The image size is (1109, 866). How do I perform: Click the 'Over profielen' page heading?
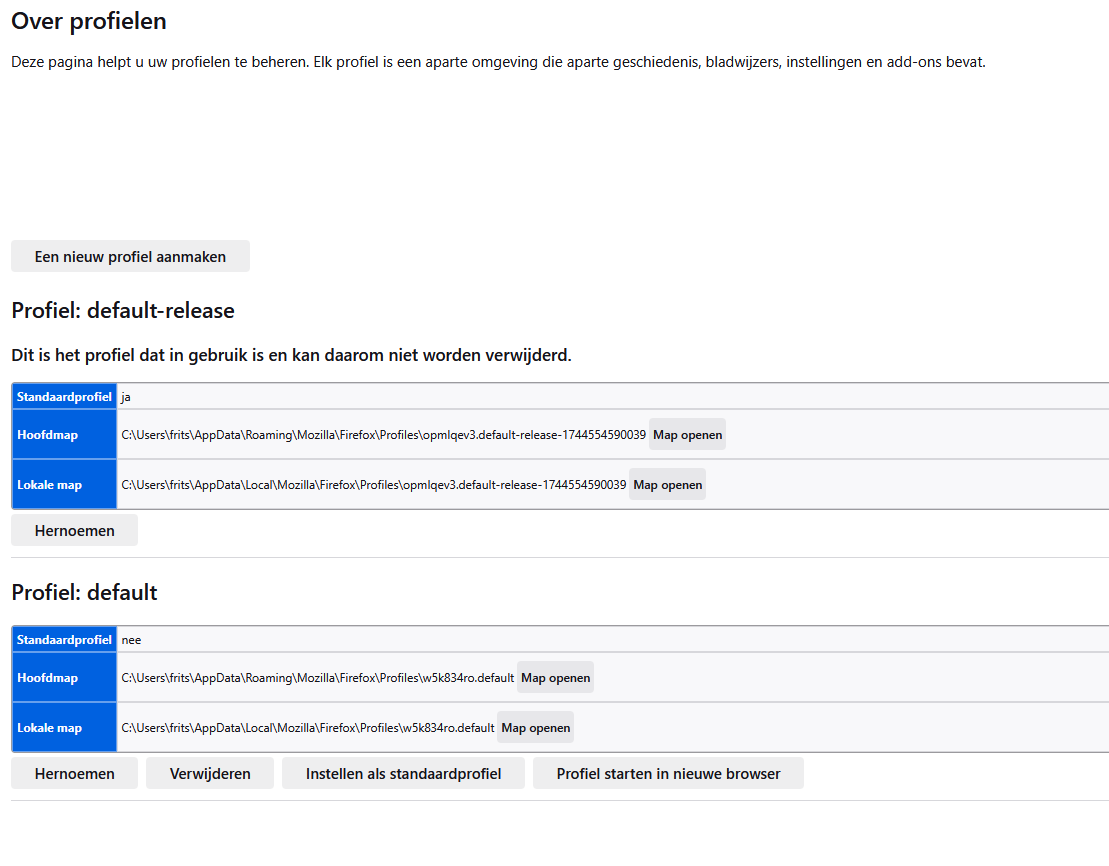pyautogui.click(x=89, y=21)
